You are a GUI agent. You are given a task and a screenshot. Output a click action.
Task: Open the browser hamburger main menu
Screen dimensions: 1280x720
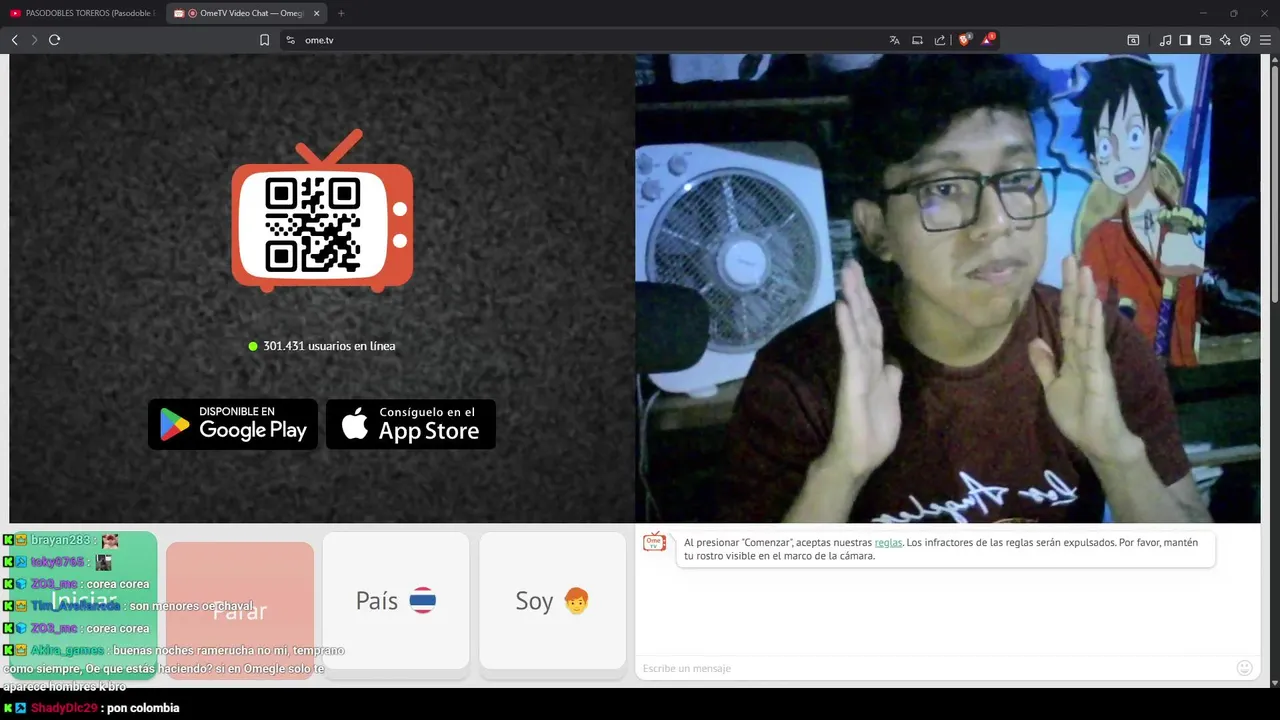[1265, 40]
